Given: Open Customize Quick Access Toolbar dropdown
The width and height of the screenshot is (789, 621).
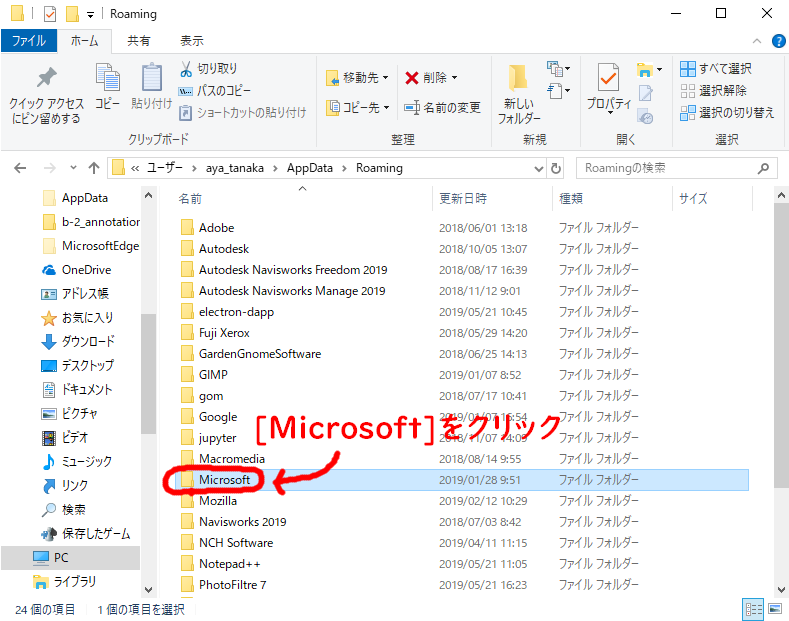Looking at the screenshot, I should 91,15.
